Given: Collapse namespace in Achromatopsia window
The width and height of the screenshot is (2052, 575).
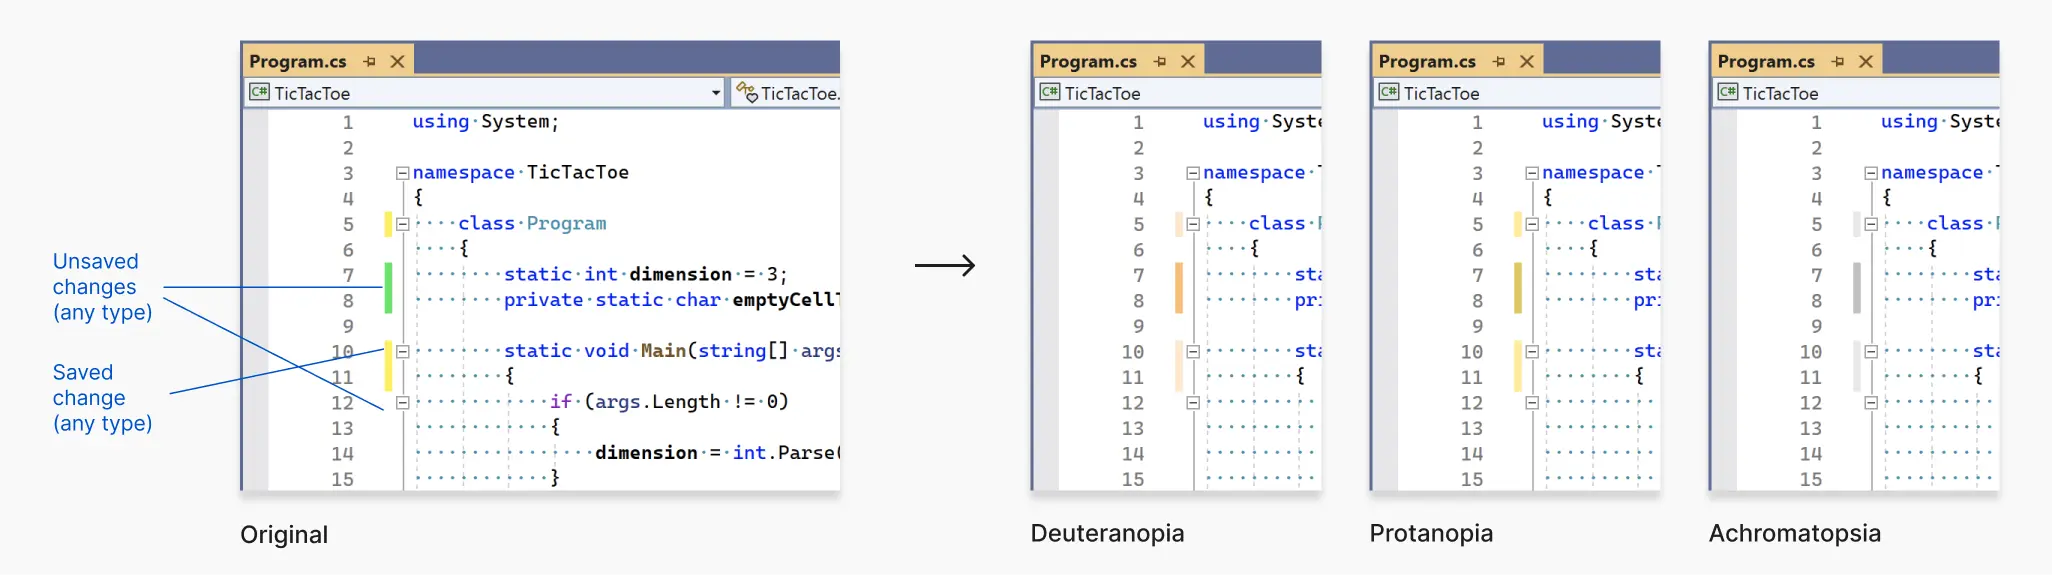Looking at the screenshot, I should (1871, 173).
